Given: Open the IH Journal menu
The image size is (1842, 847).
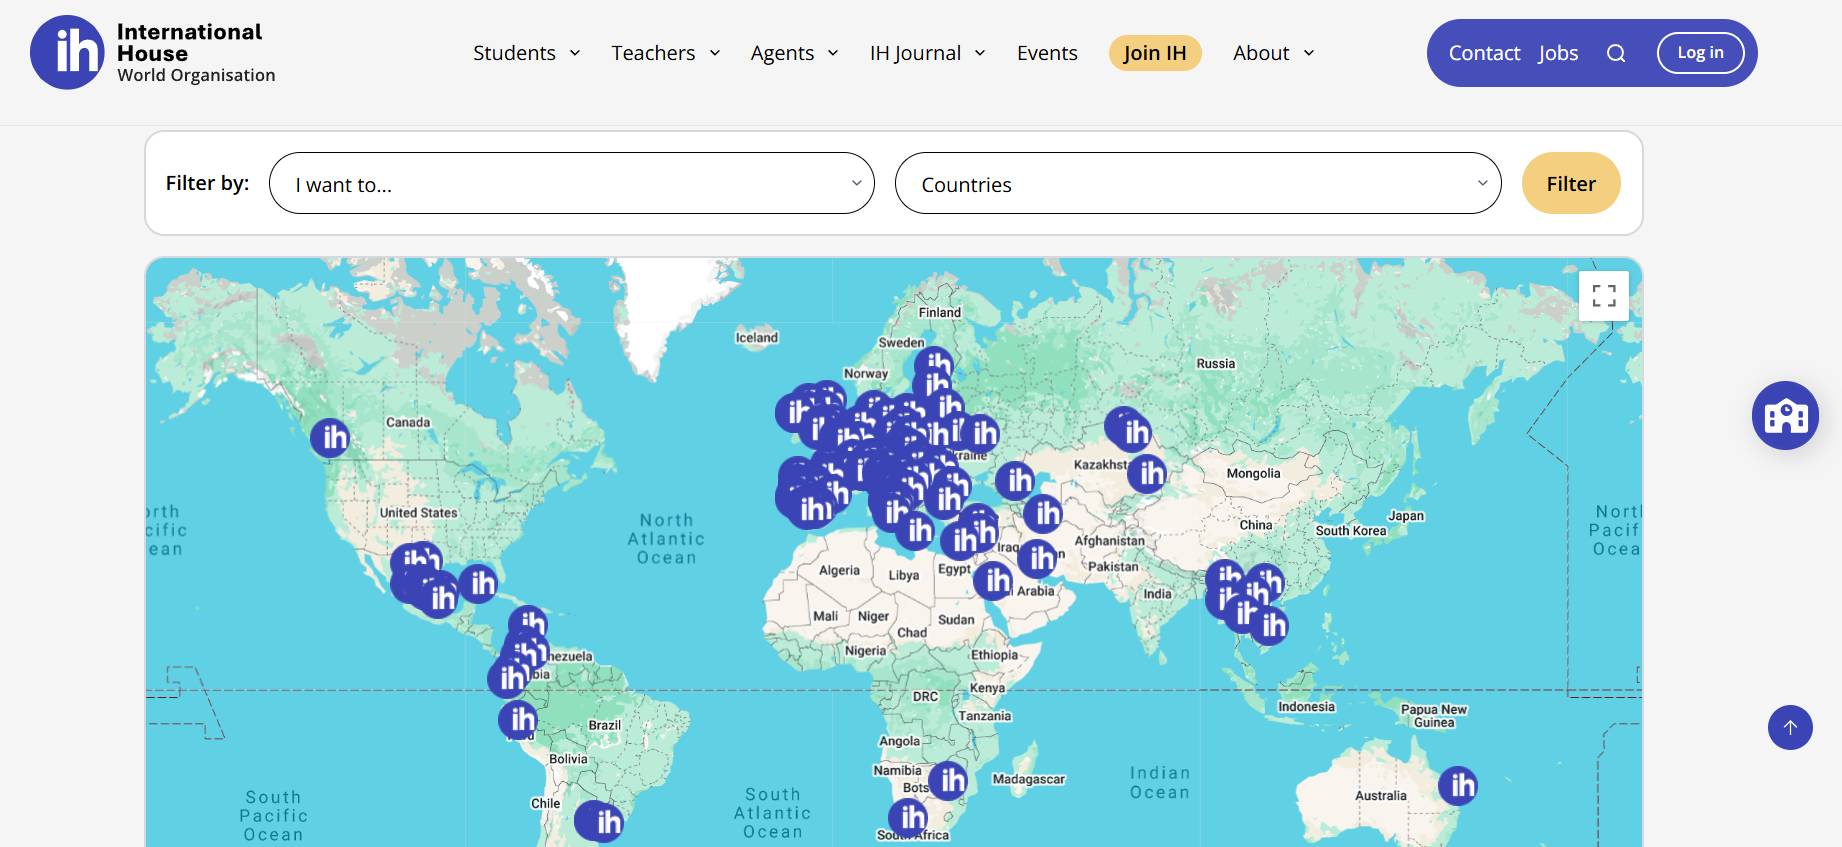Looking at the screenshot, I should [x=927, y=53].
